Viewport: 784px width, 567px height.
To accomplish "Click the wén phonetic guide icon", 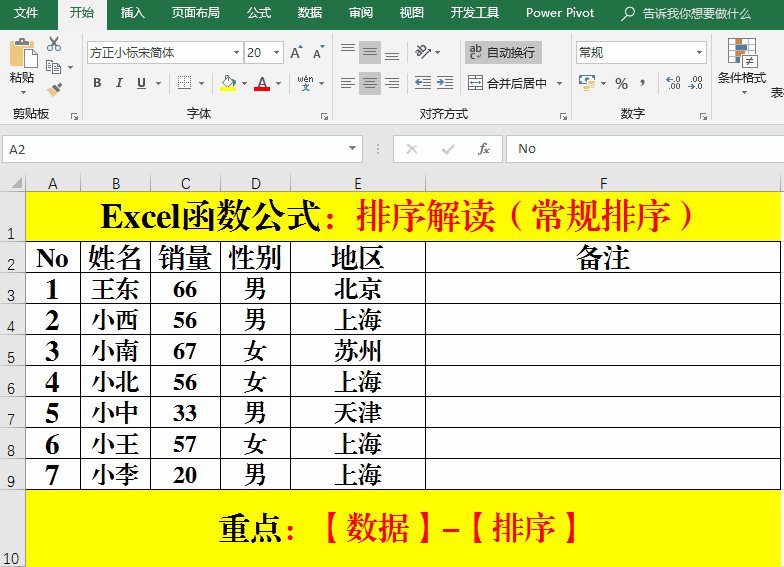I will coord(305,83).
